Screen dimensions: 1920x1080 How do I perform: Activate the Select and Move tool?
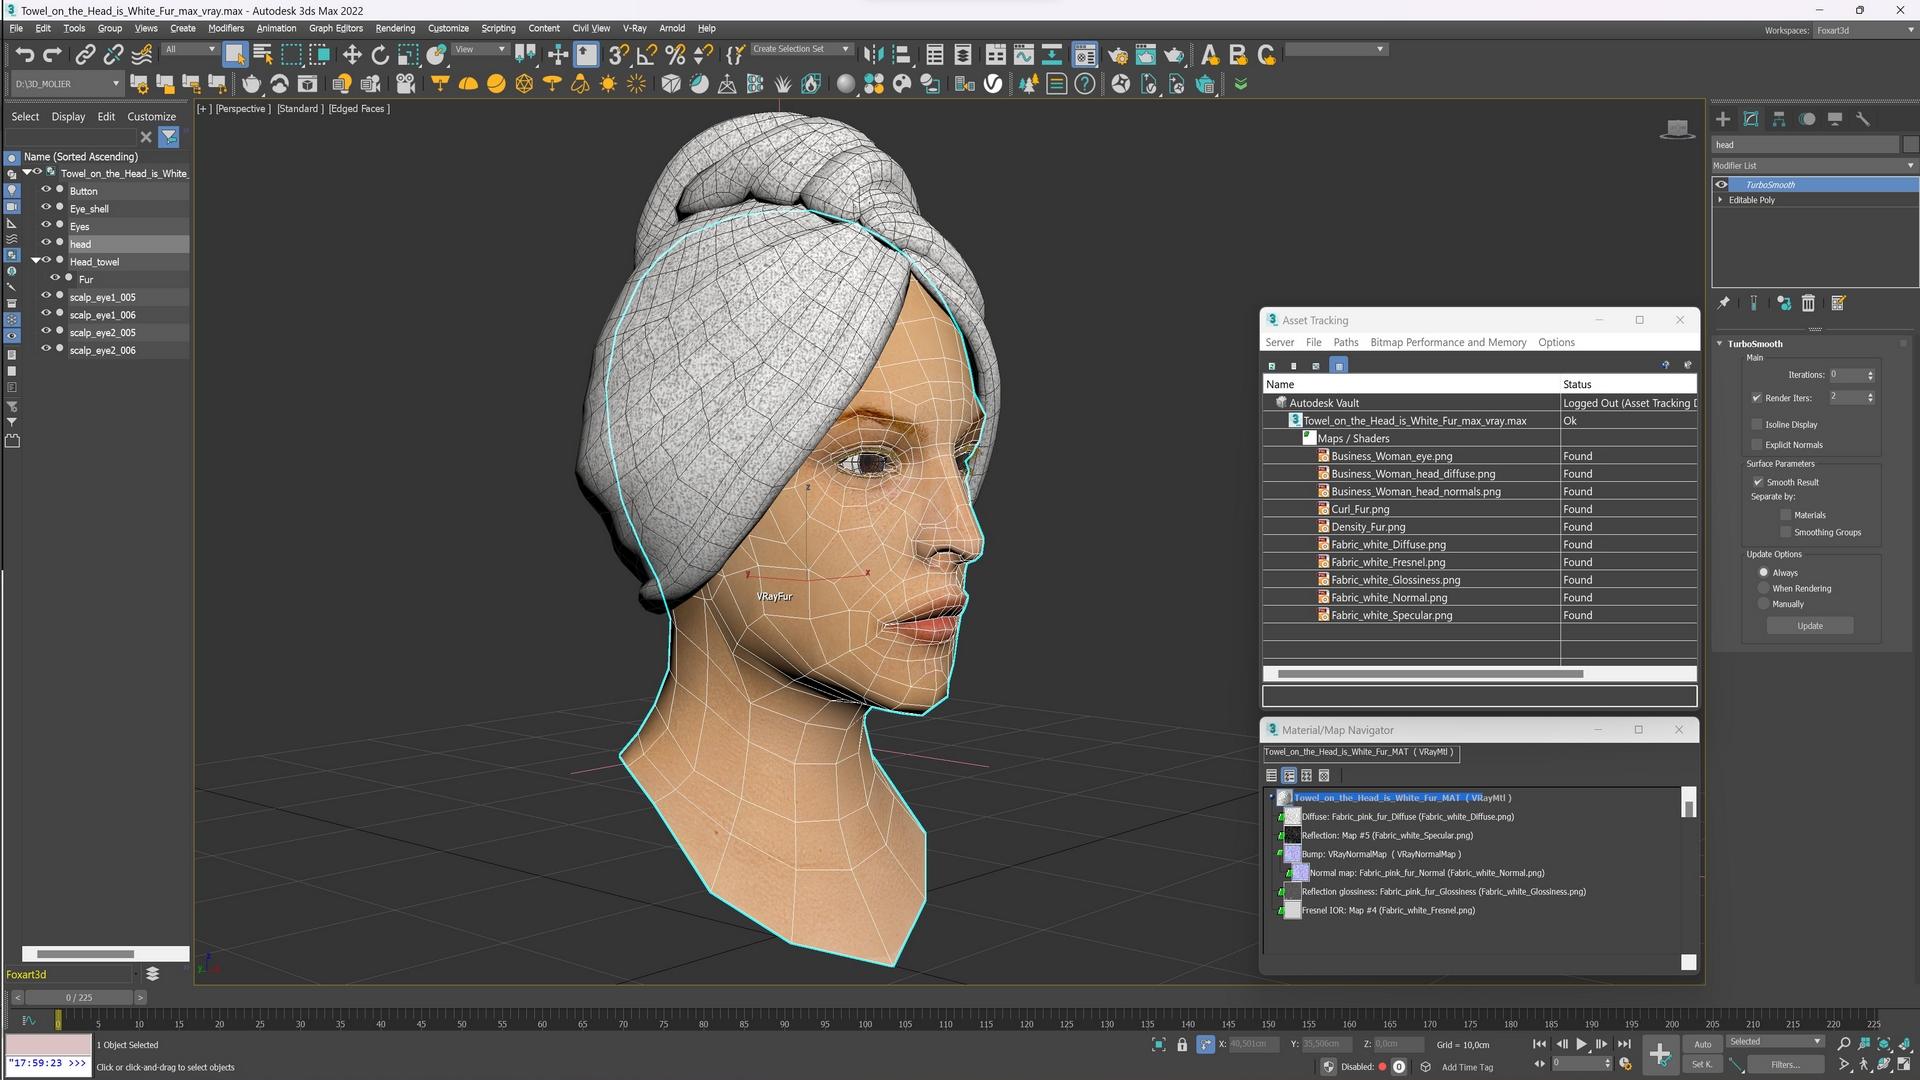coord(352,55)
